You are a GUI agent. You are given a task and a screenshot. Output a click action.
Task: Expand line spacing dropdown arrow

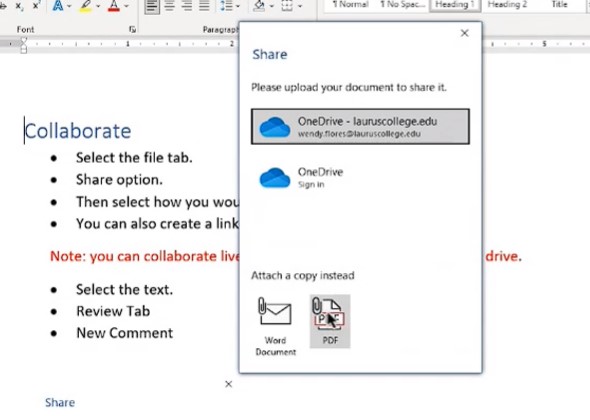click(x=238, y=6)
